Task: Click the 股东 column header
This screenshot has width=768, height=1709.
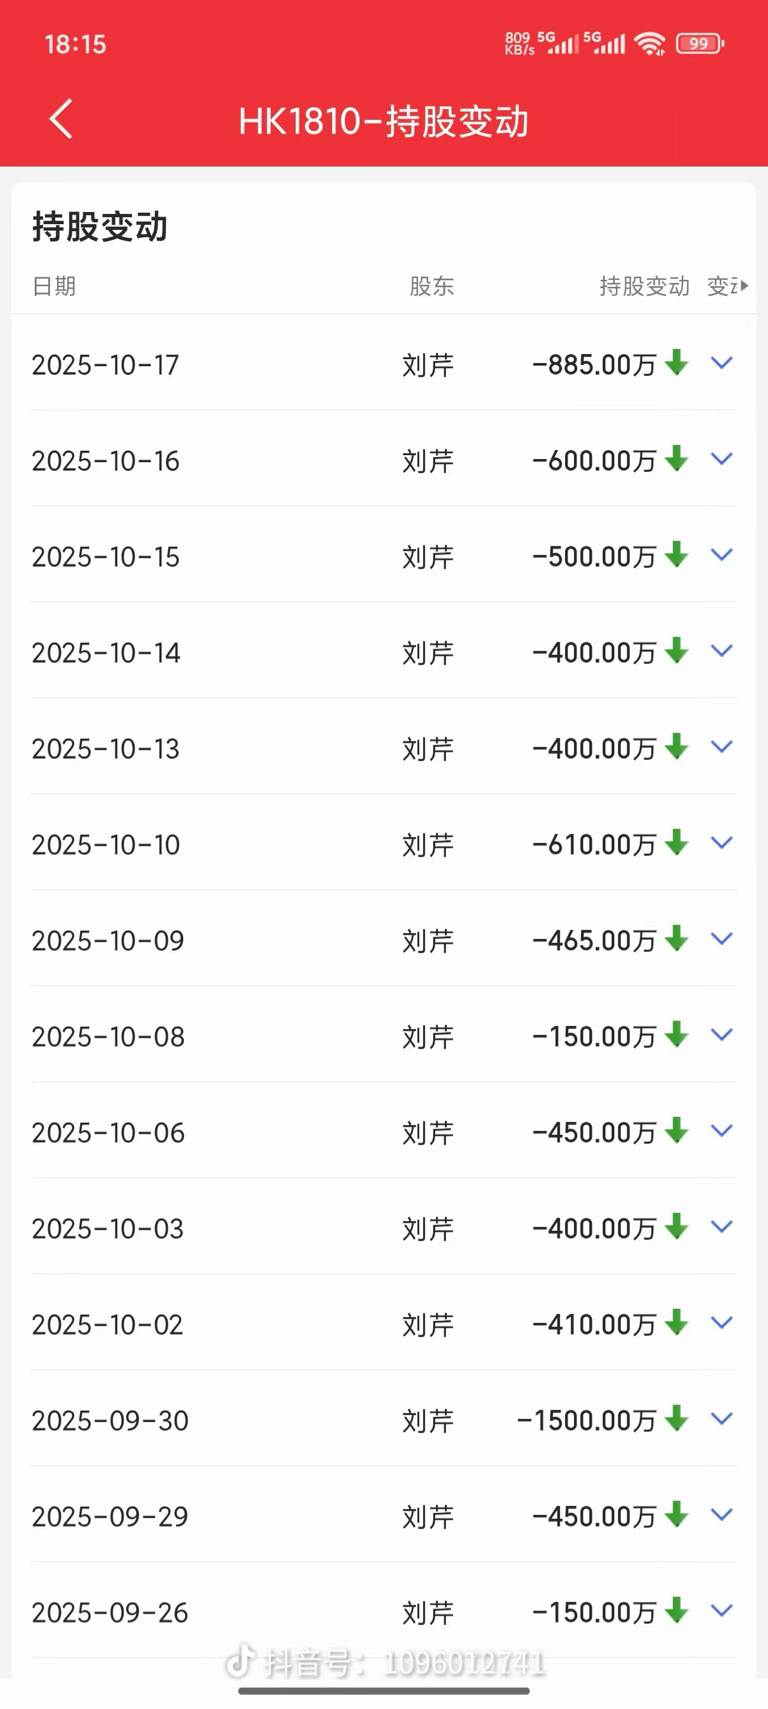Action: click(x=431, y=286)
